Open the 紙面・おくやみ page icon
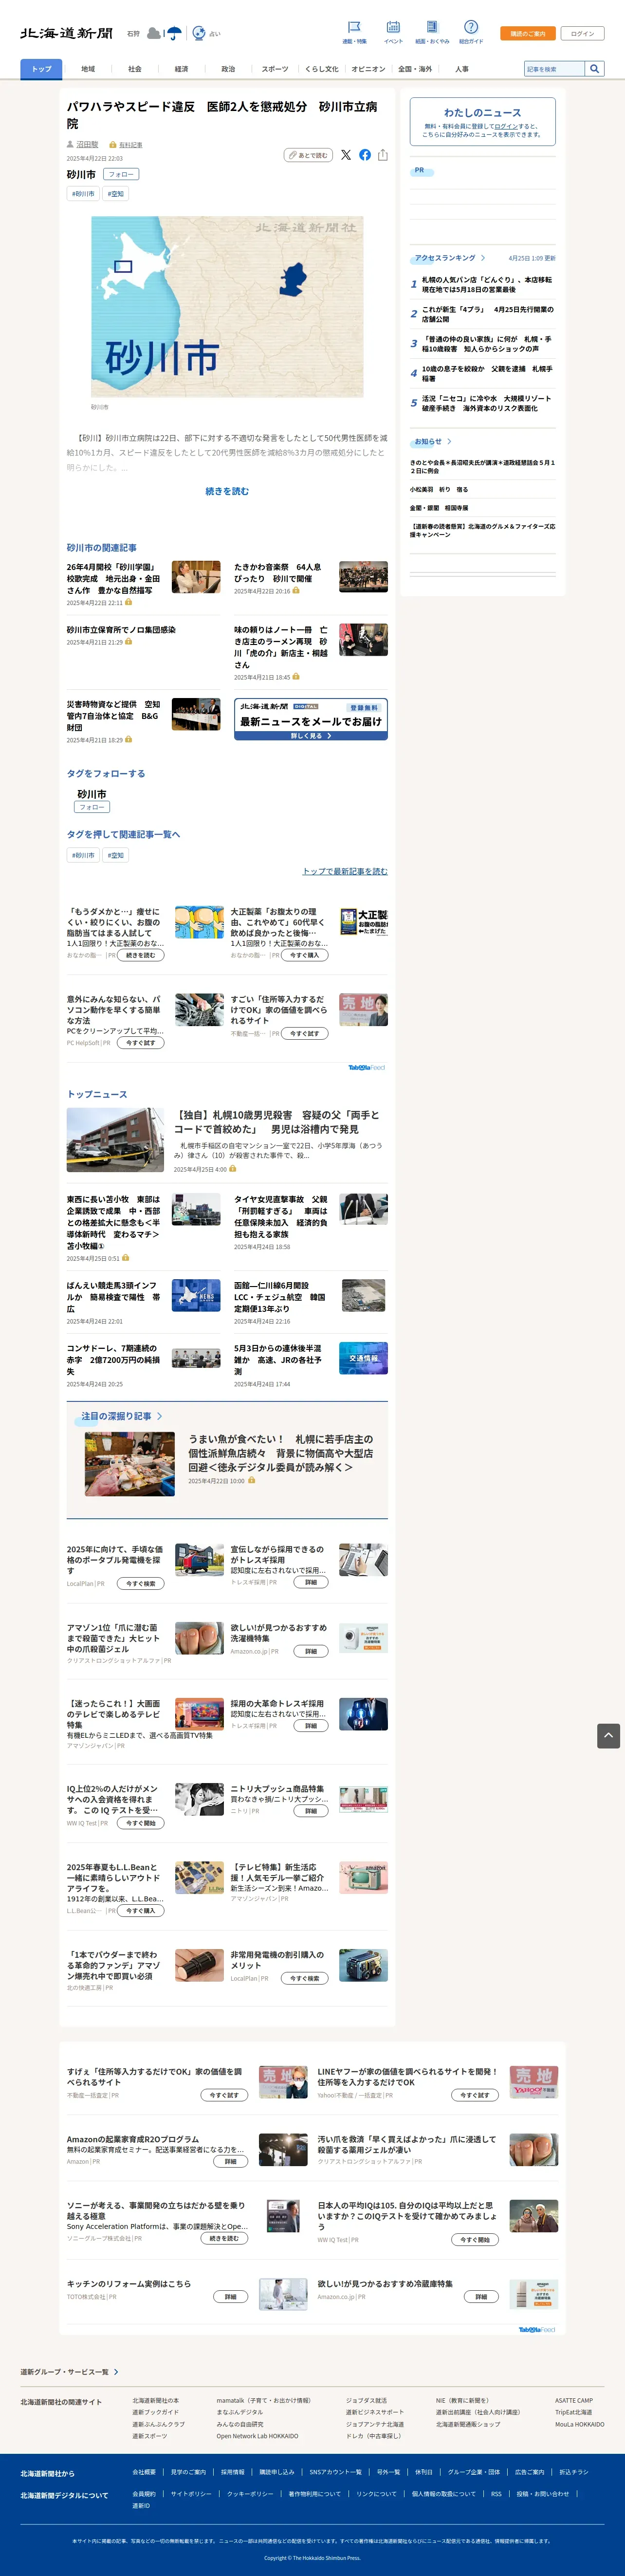This screenshot has width=625, height=2576. coord(432,27)
